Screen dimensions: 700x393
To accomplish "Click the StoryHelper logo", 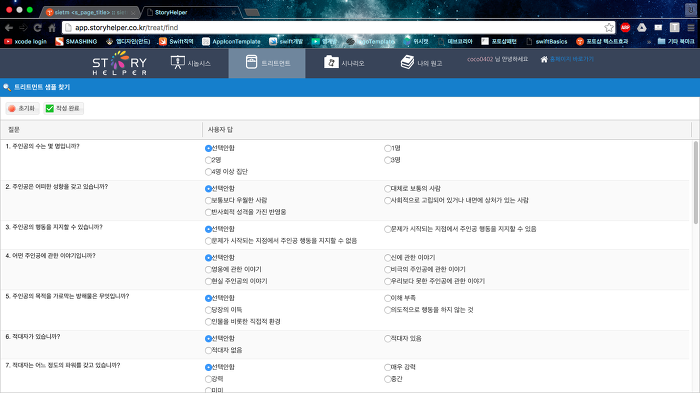I will click(x=119, y=63).
